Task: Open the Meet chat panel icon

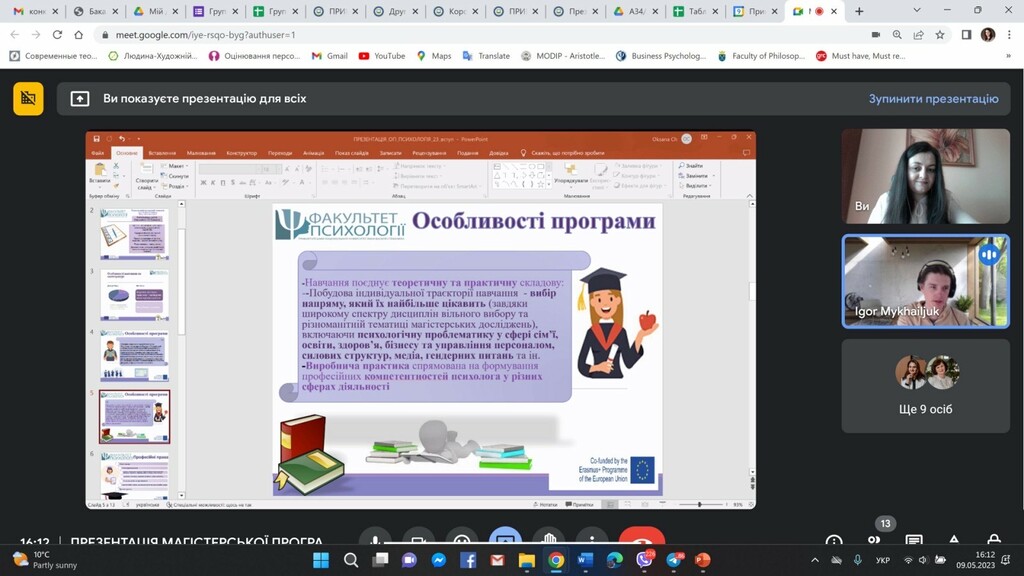Action: [x=914, y=541]
